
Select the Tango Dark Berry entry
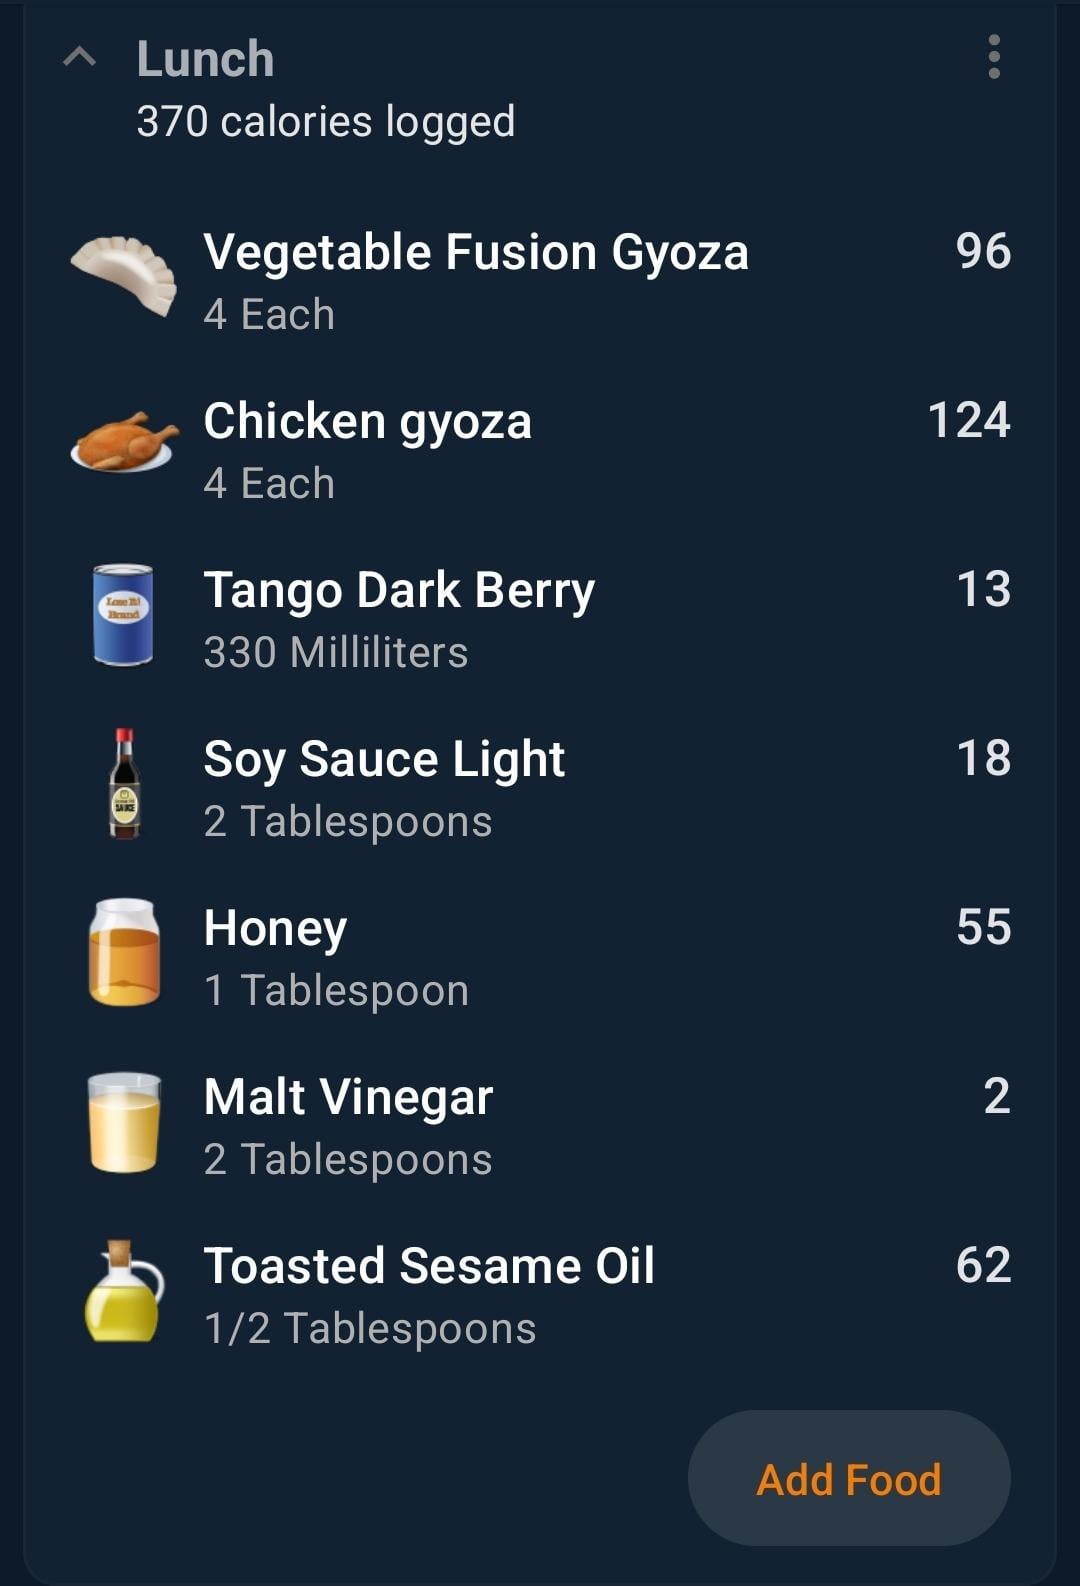(540, 619)
